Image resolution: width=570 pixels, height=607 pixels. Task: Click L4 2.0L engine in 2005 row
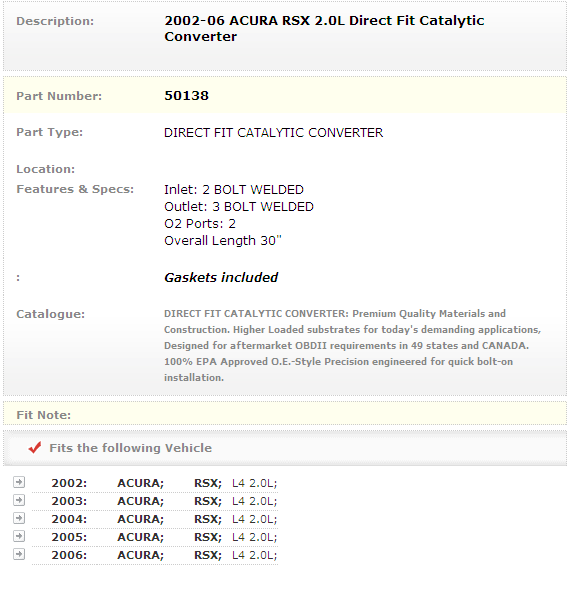click(x=254, y=537)
